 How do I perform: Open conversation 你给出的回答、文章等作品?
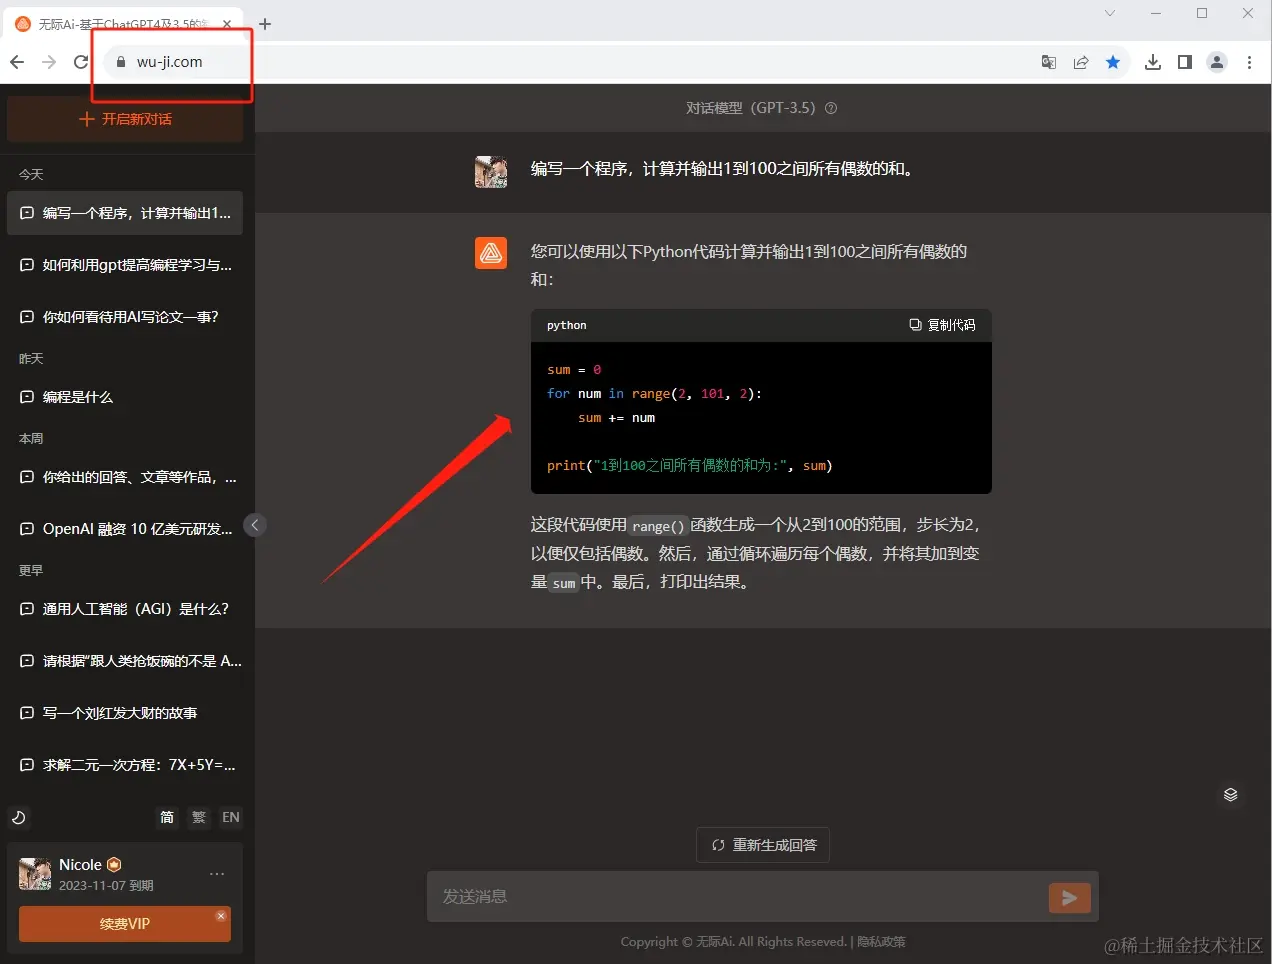[x=125, y=477]
